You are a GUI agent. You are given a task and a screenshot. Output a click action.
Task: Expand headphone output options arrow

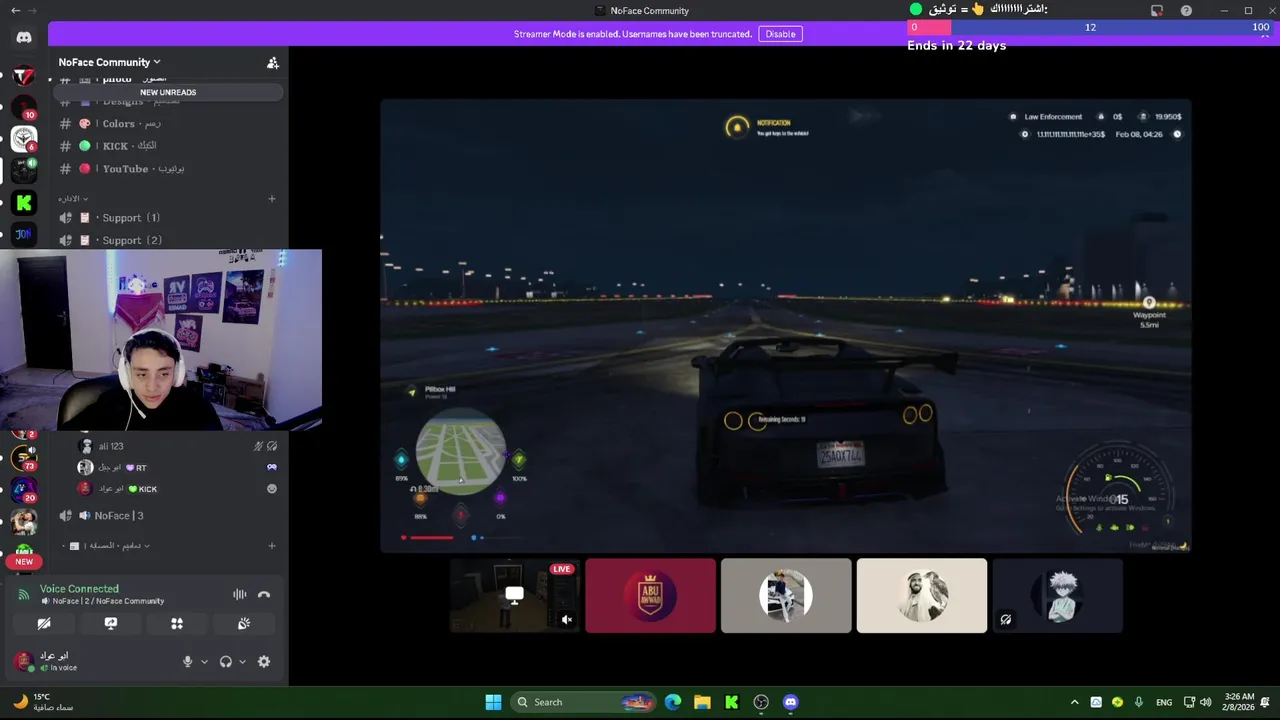pyautogui.click(x=242, y=661)
